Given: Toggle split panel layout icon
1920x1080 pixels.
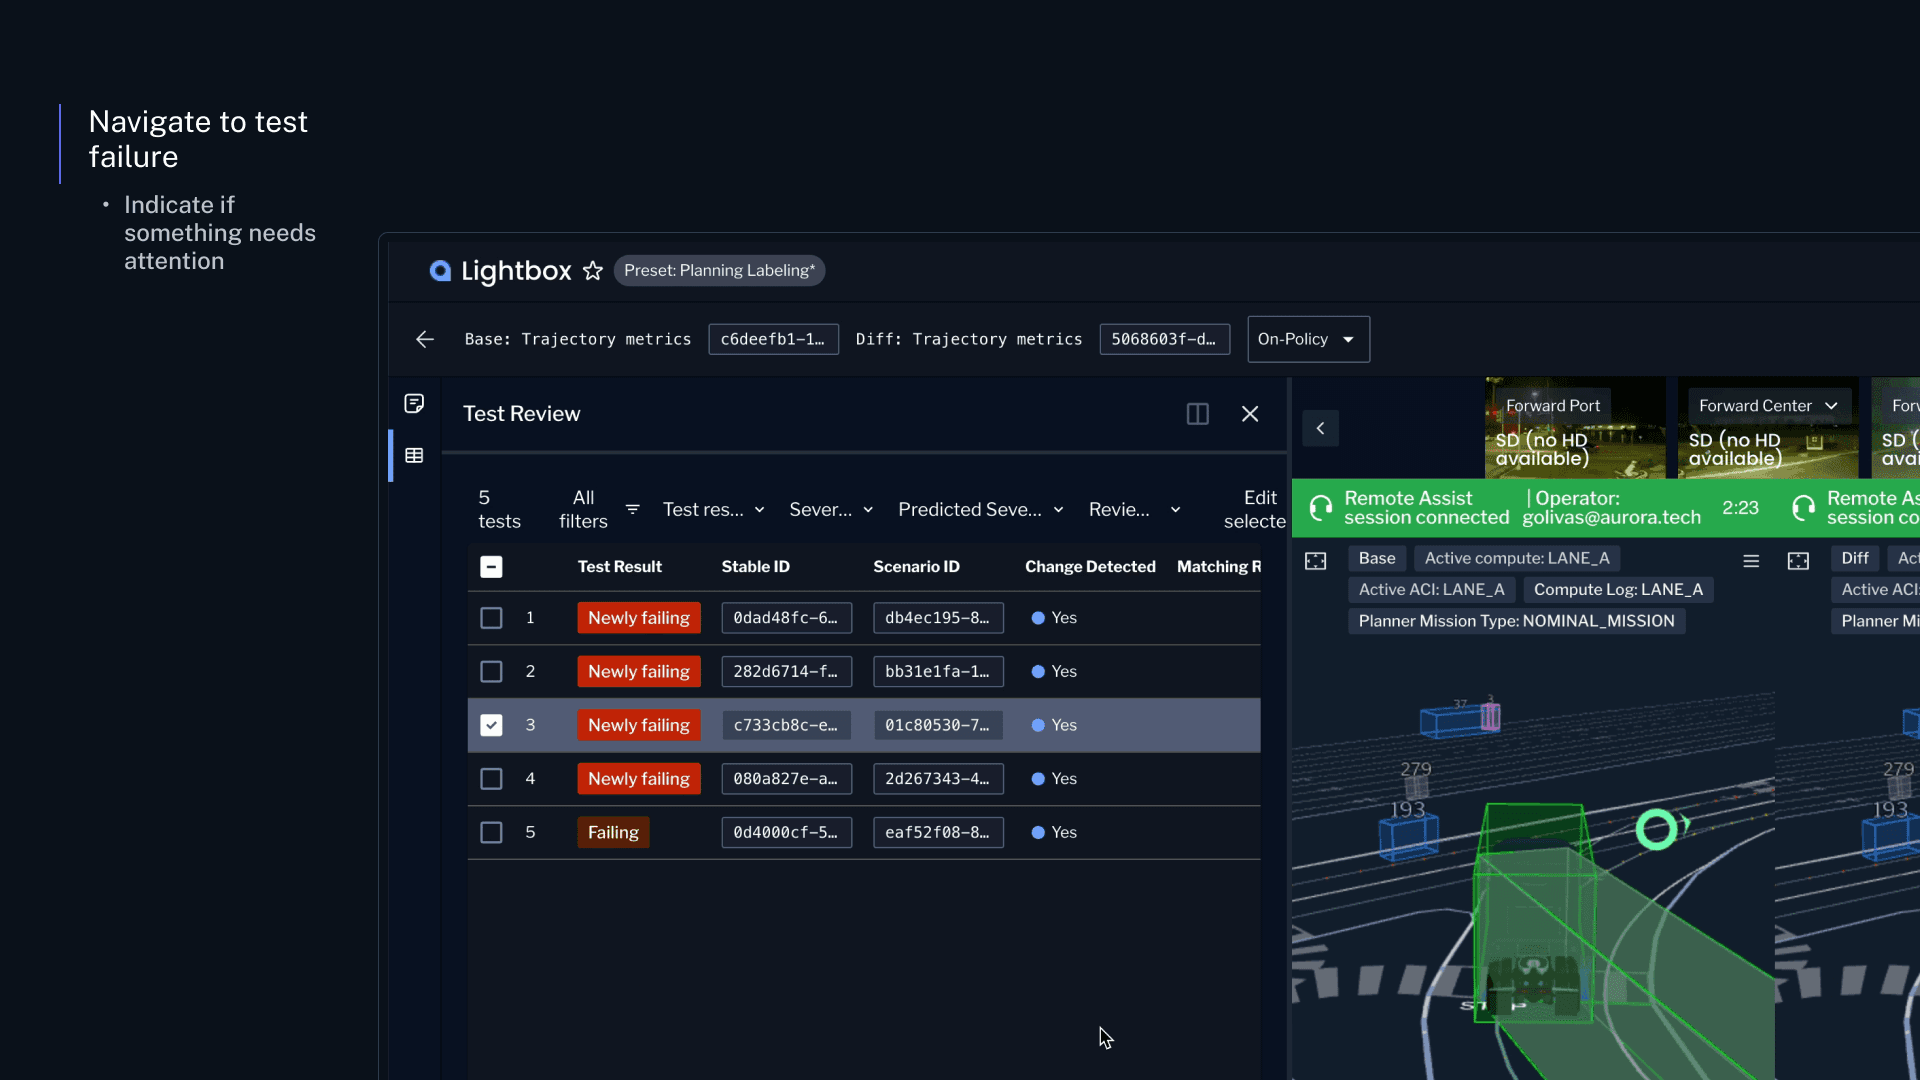Looking at the screenshot, I should (x=1198, y=414).
